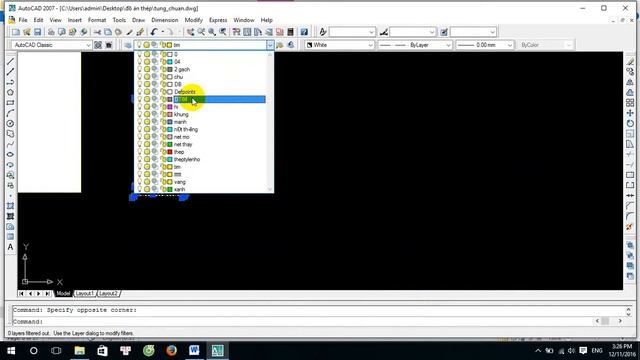
Task: Open the File menu
Action: [x=23, y=20]
